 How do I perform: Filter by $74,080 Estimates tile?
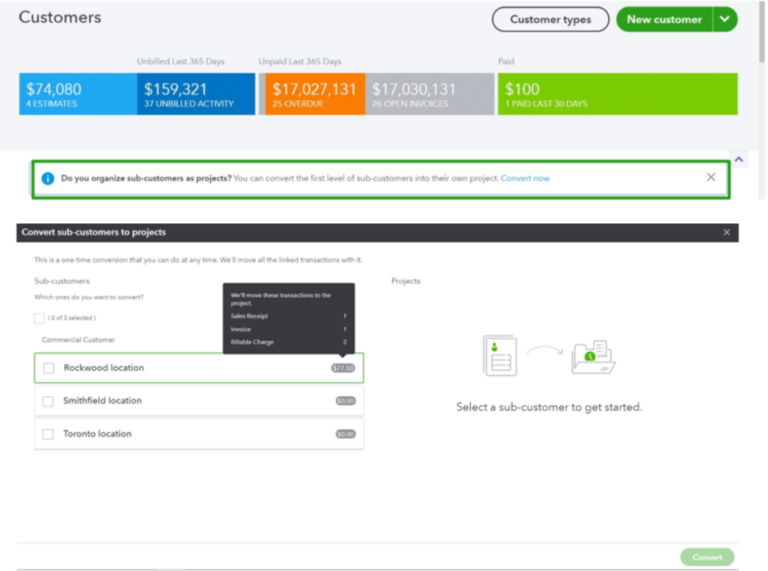coord(78,94)
